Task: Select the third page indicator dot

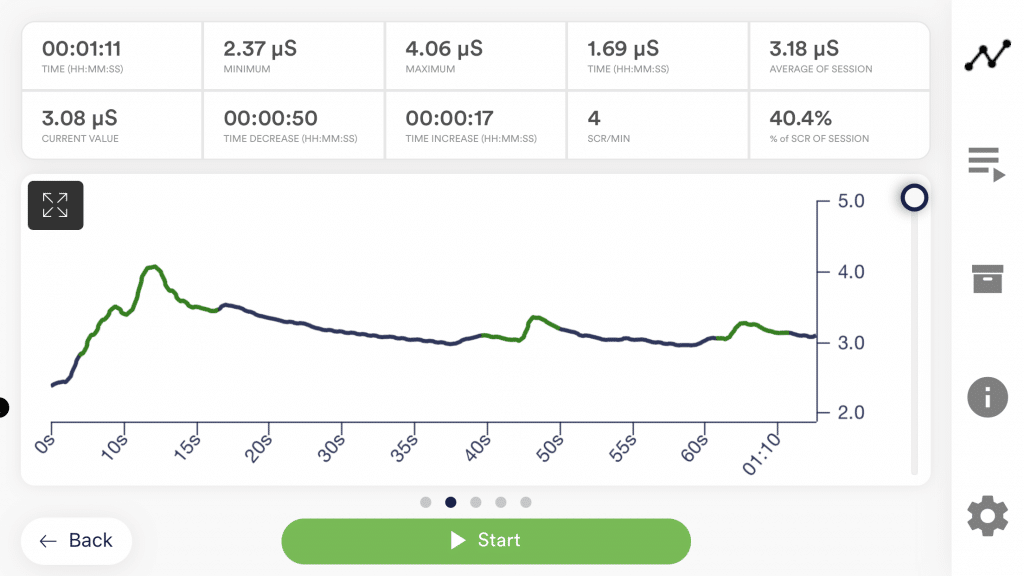Action: (x=476, y=502)
